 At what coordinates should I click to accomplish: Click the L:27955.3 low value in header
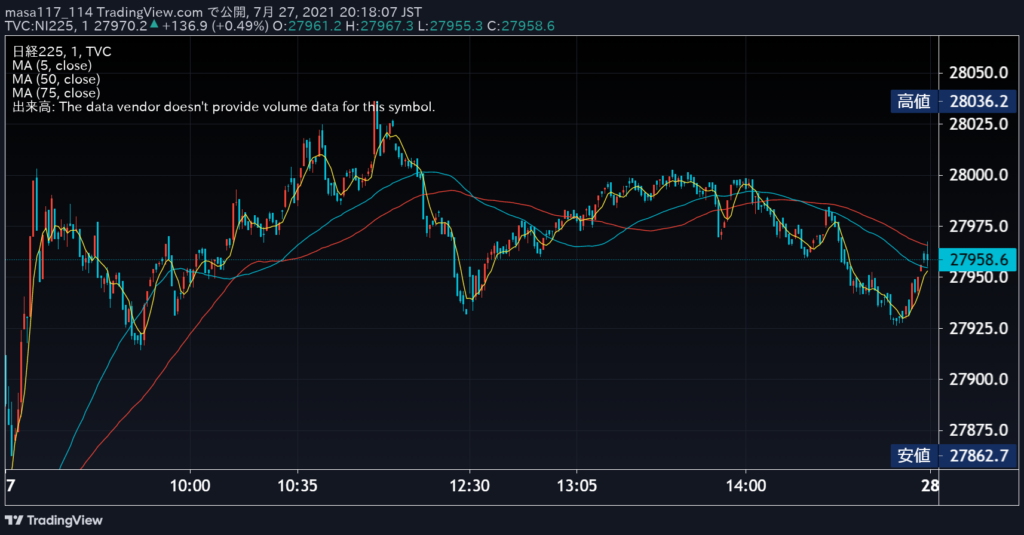(451, 26)
